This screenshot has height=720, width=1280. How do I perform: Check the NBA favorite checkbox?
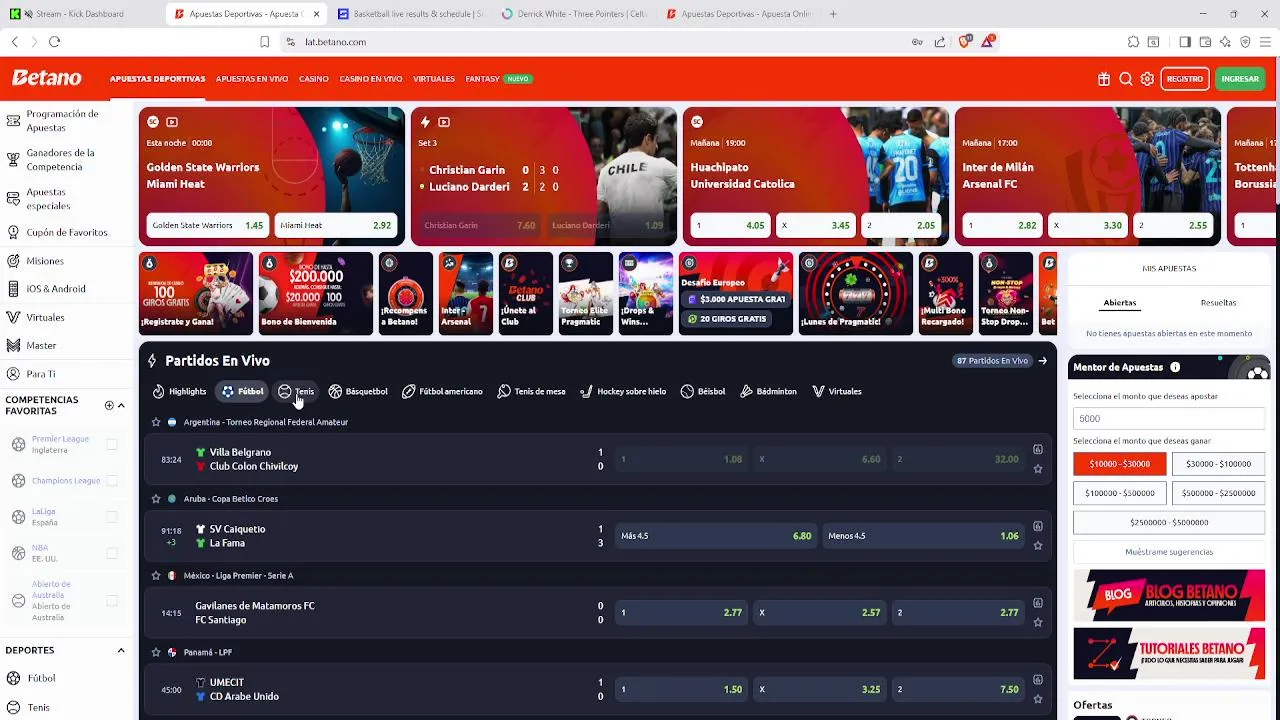pos(112,553)
